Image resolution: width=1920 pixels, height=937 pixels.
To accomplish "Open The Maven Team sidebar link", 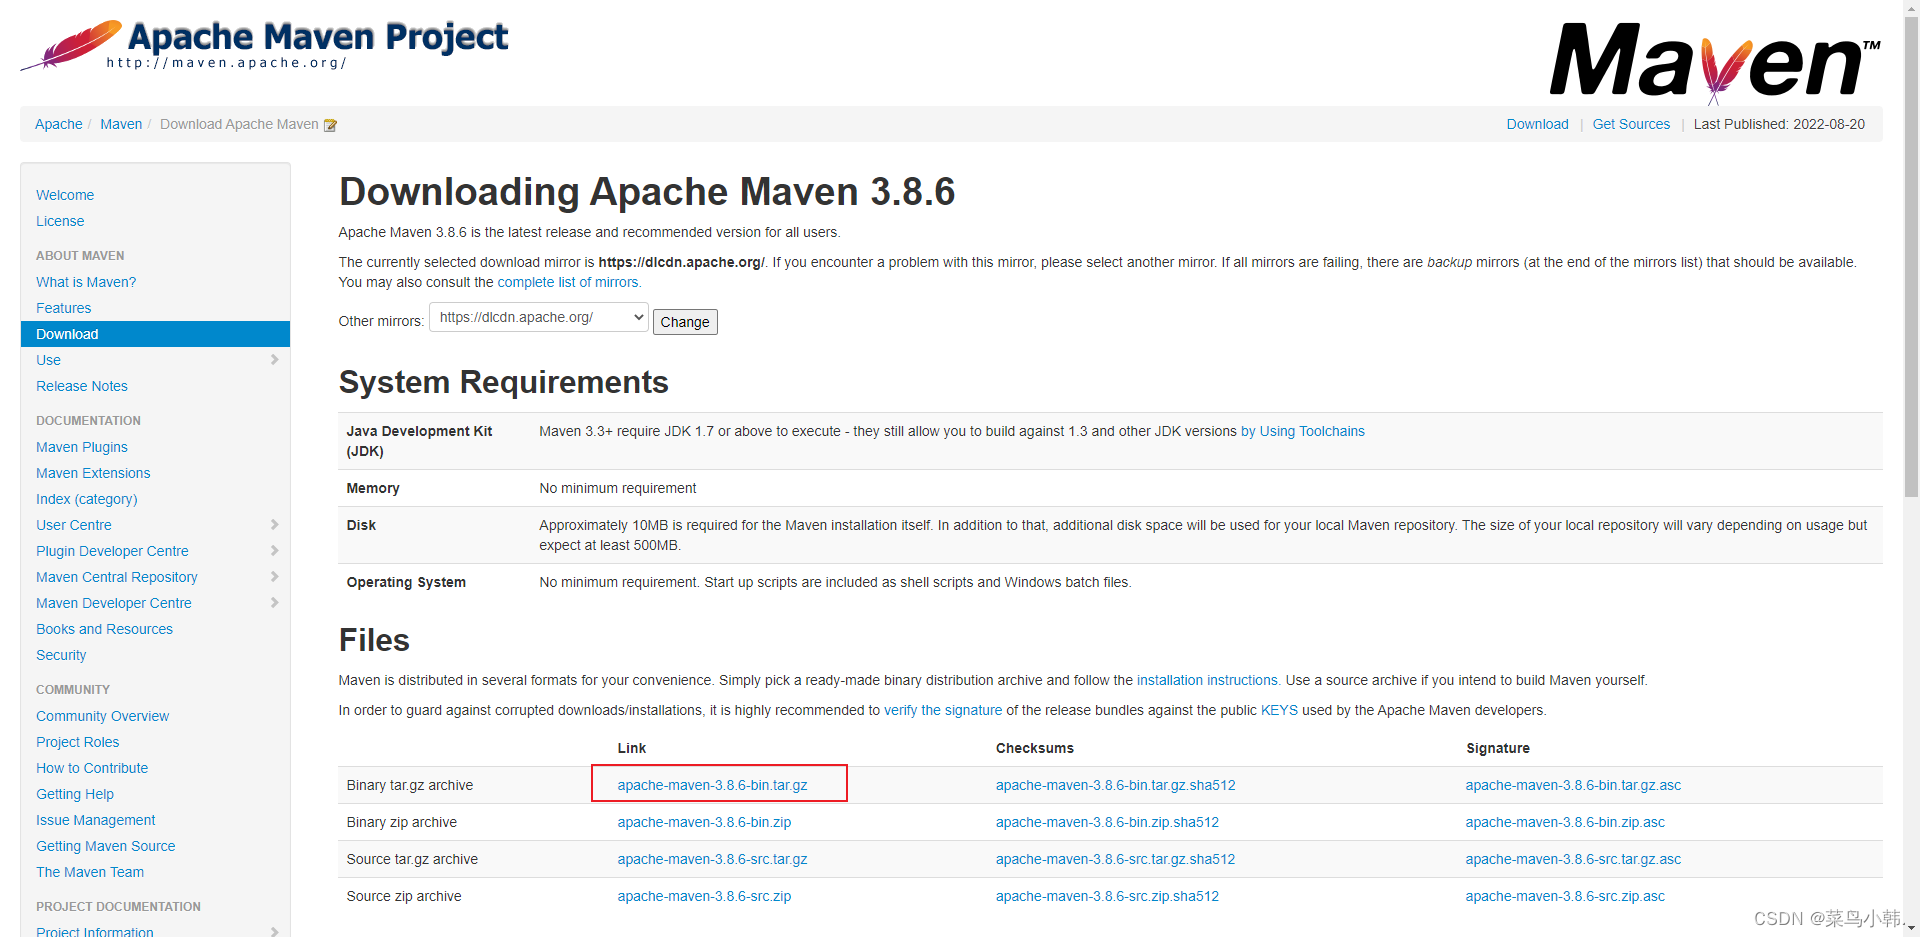I will point(90,872).
